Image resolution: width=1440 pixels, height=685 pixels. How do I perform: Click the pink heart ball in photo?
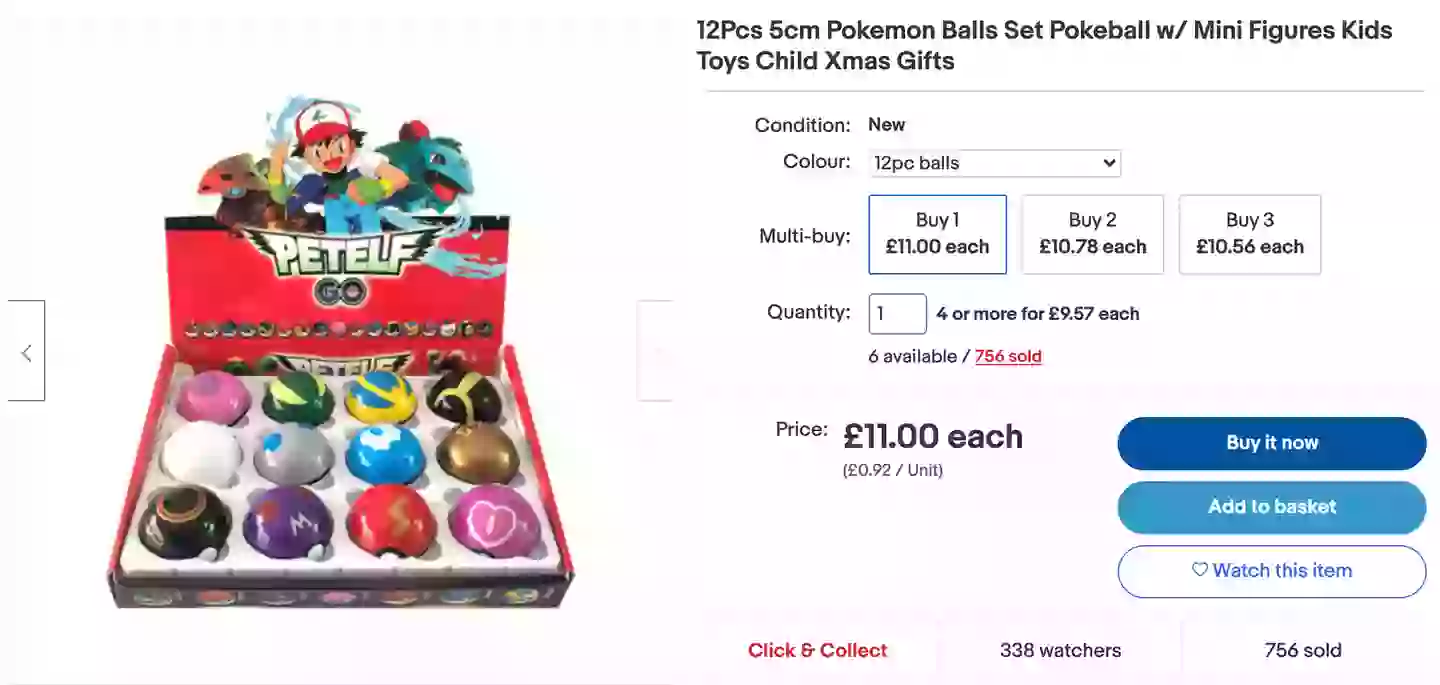[491, 518]
